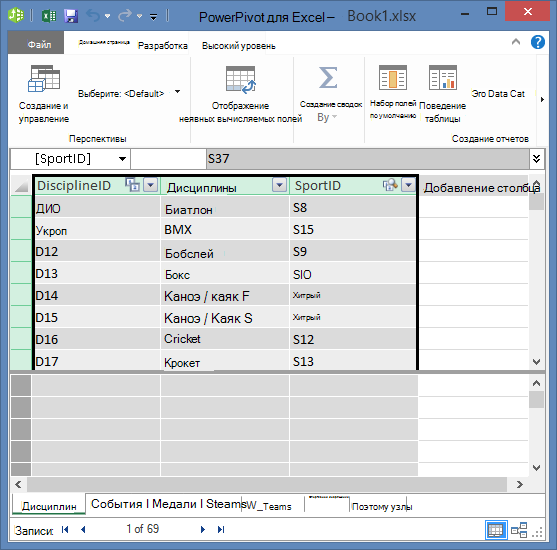Click the formula bar showing S37

pyautogui.click(x=368, y=158)
